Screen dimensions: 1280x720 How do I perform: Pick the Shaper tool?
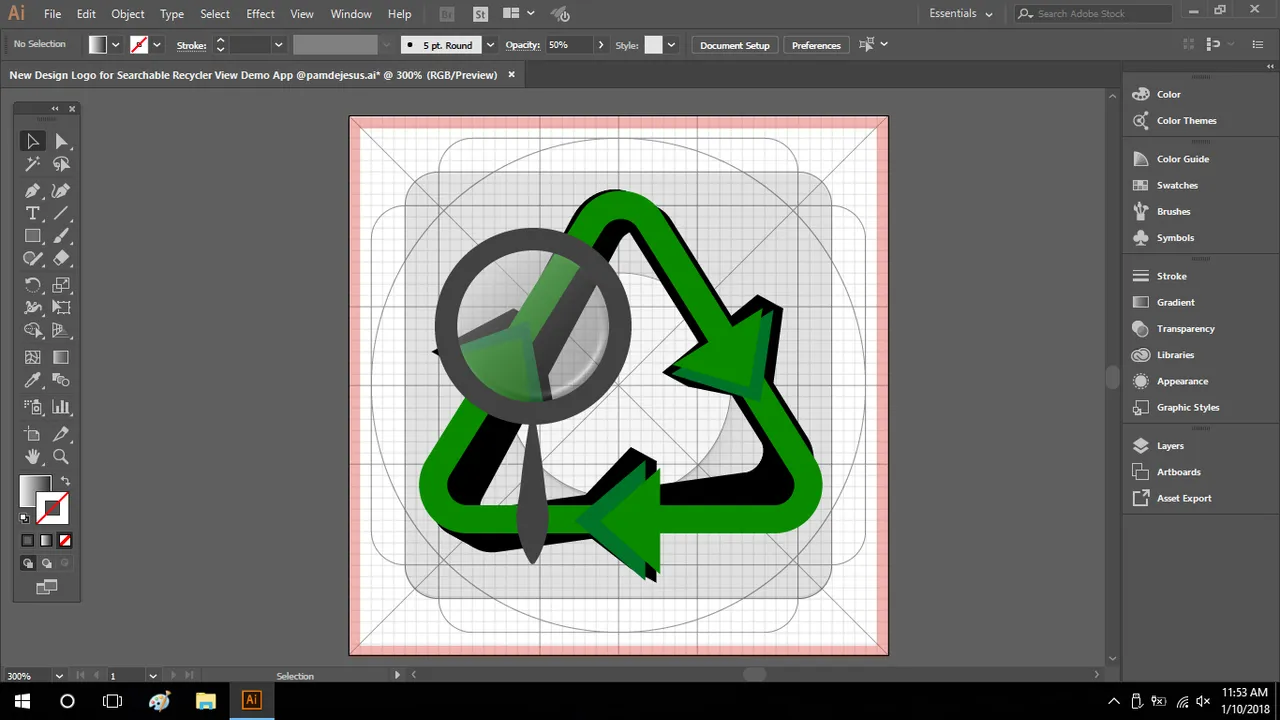point(33,259)
